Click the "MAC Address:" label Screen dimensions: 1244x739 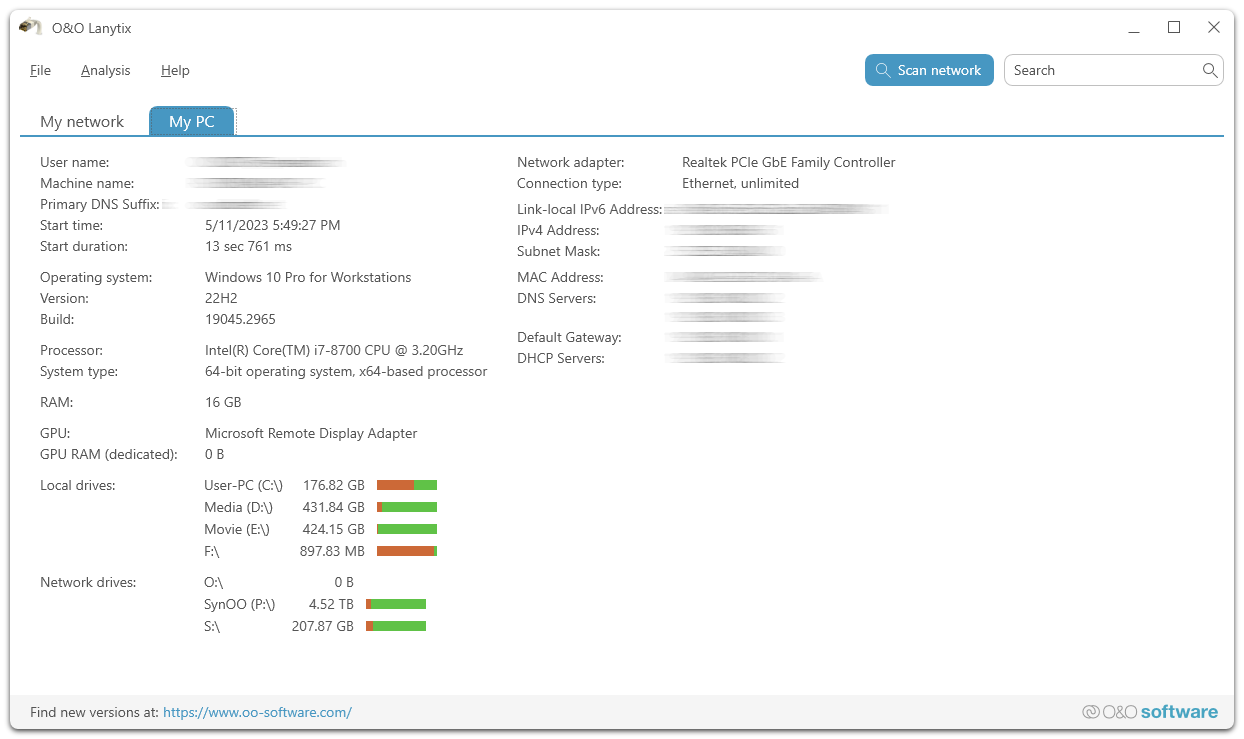[x=560, y=277]
